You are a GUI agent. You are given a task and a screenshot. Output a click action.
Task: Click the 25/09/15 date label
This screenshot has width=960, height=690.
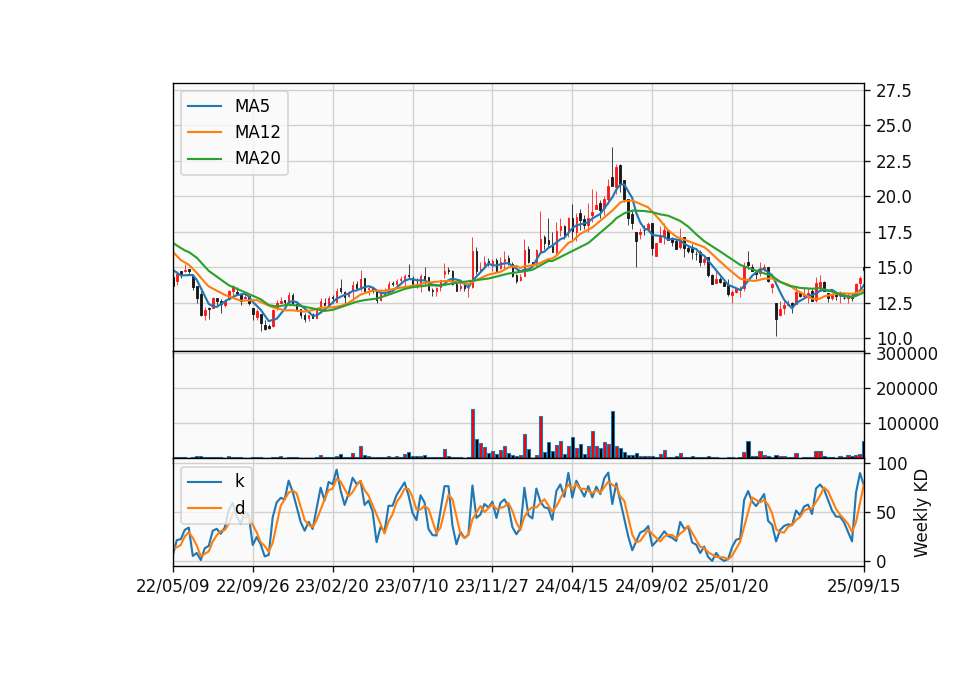(864, 586)
